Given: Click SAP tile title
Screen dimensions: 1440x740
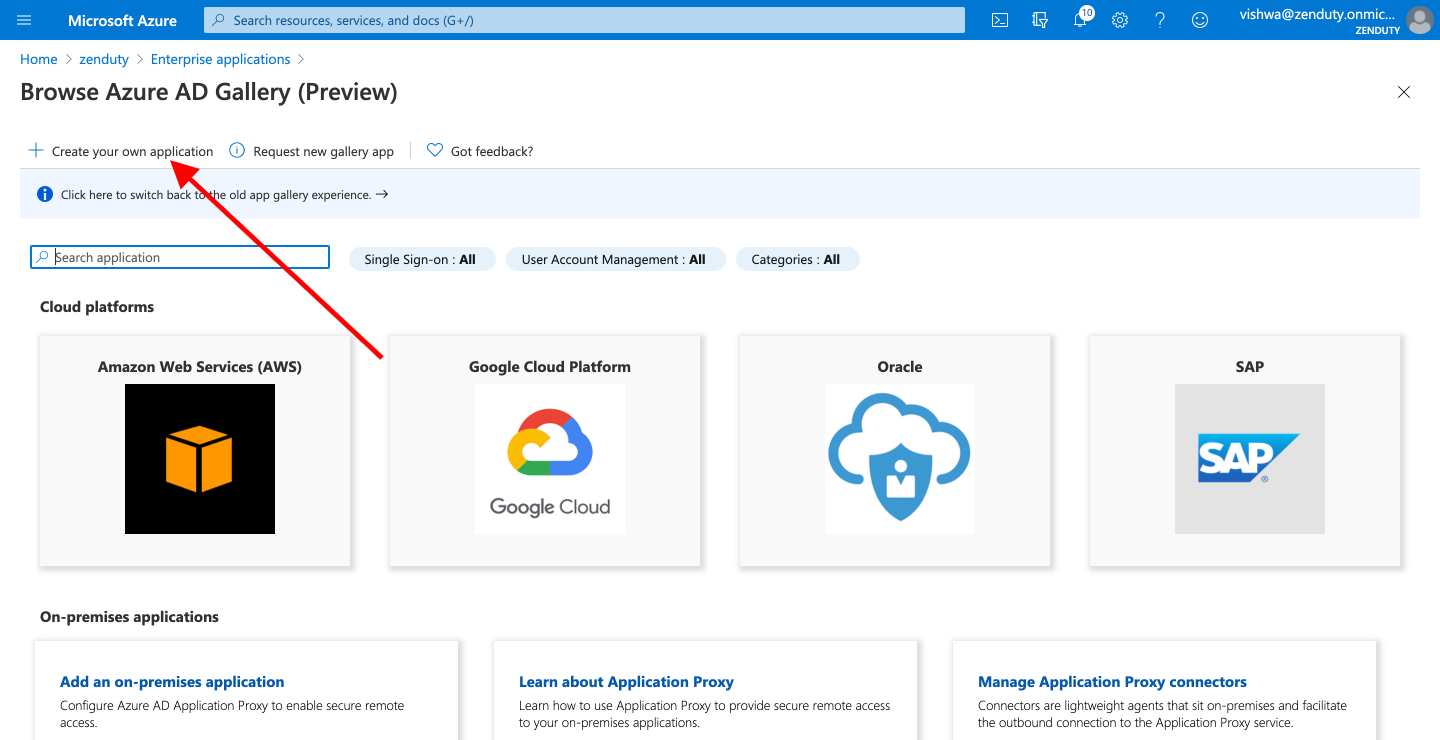Looking at the screenshot, I should click(x=1250, y=367).
